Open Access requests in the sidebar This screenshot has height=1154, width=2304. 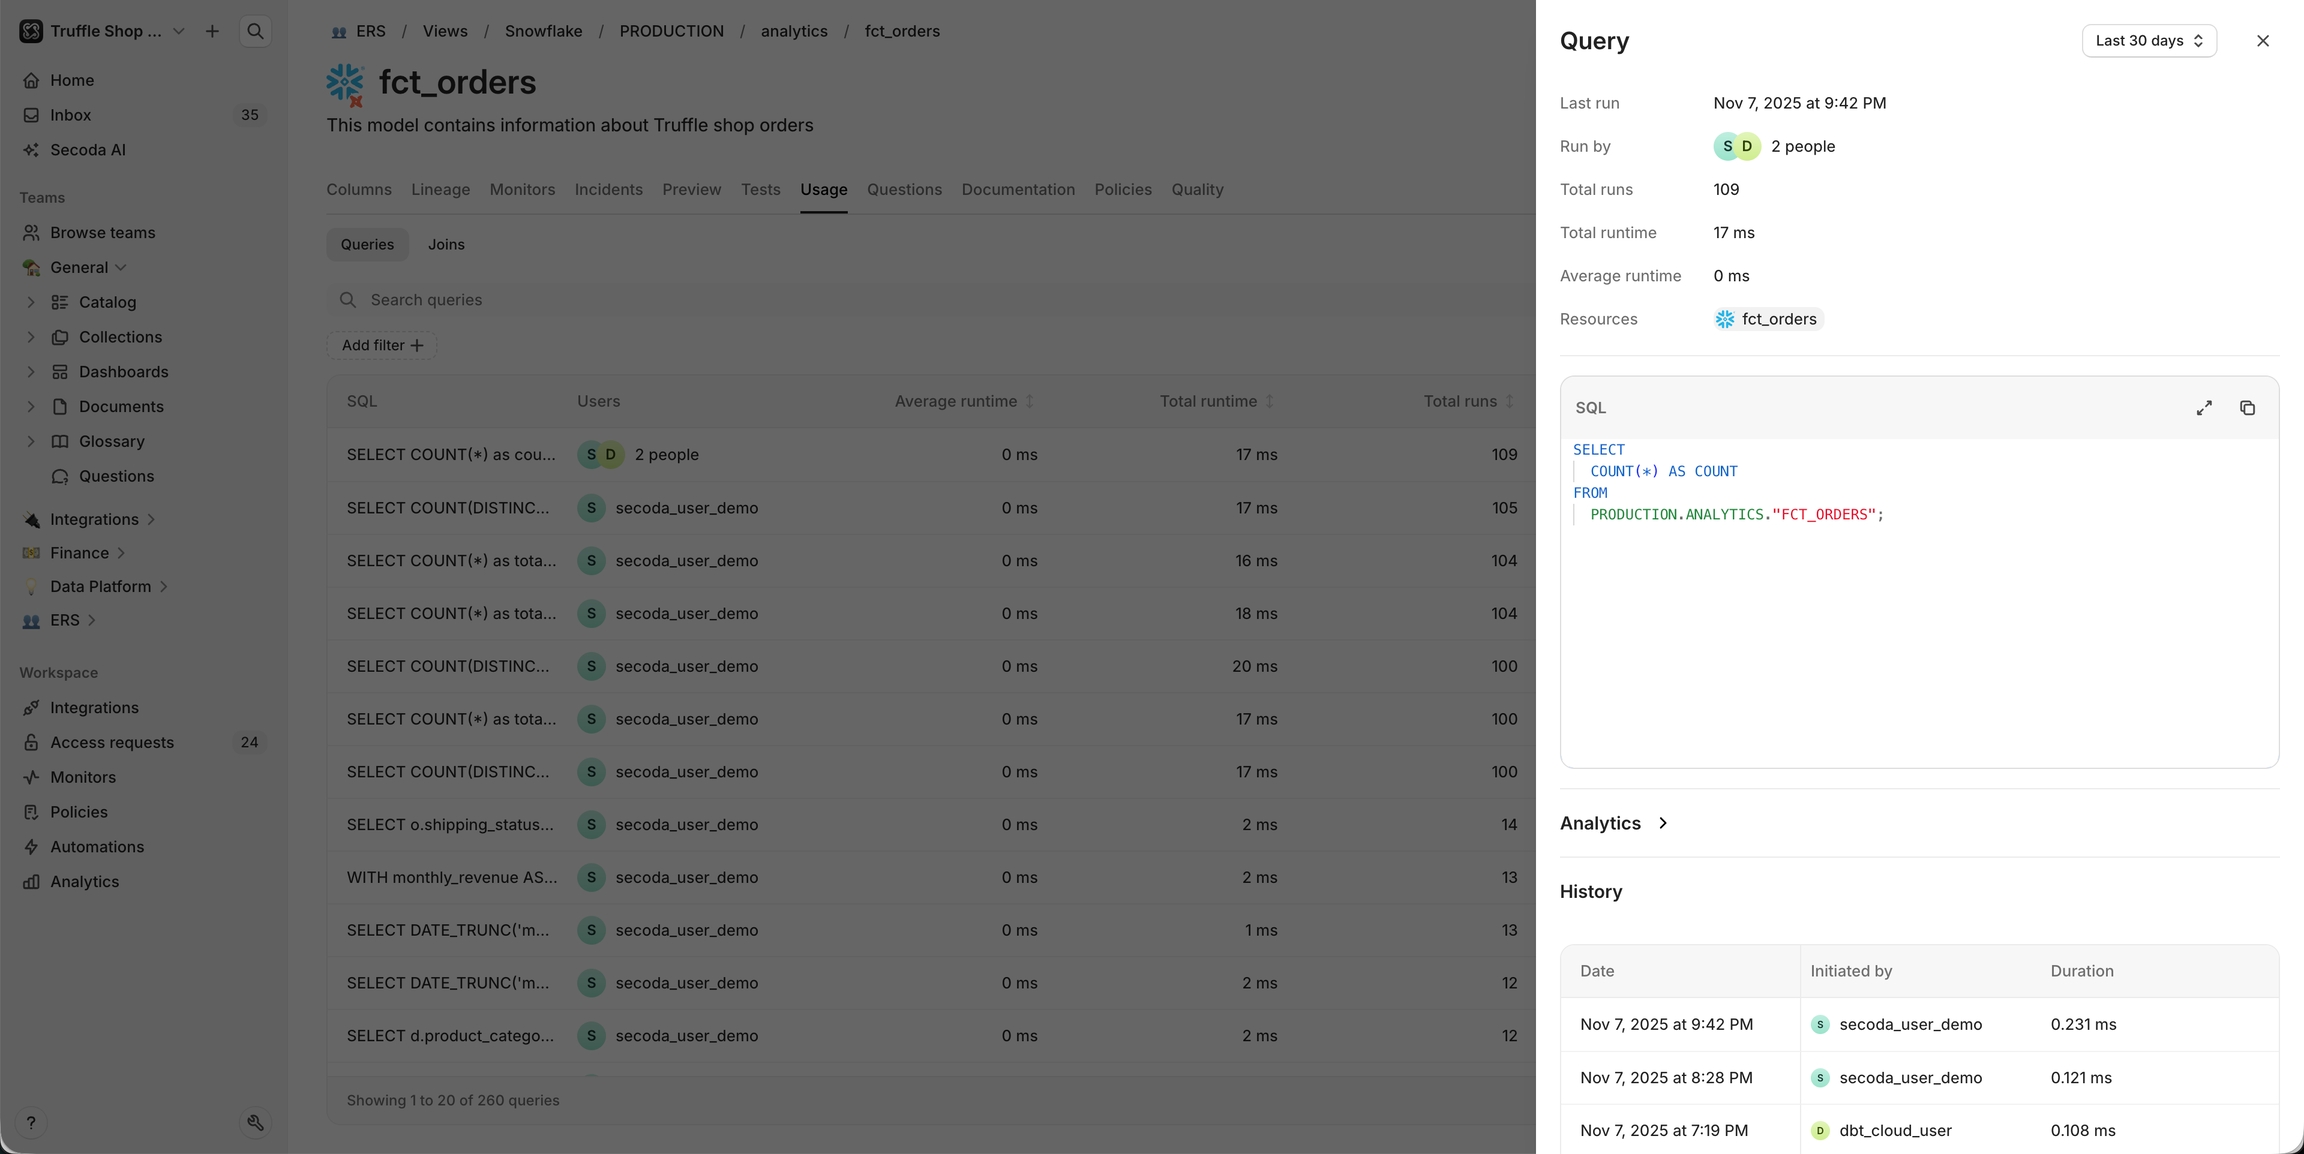[x=111, y=742]
